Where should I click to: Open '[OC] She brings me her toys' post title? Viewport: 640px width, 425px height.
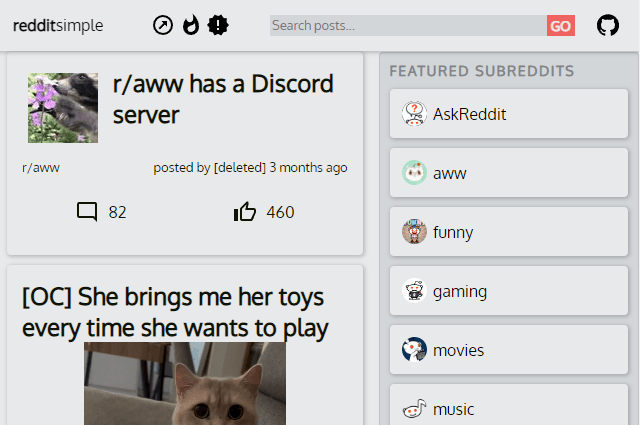pos(175,312)
